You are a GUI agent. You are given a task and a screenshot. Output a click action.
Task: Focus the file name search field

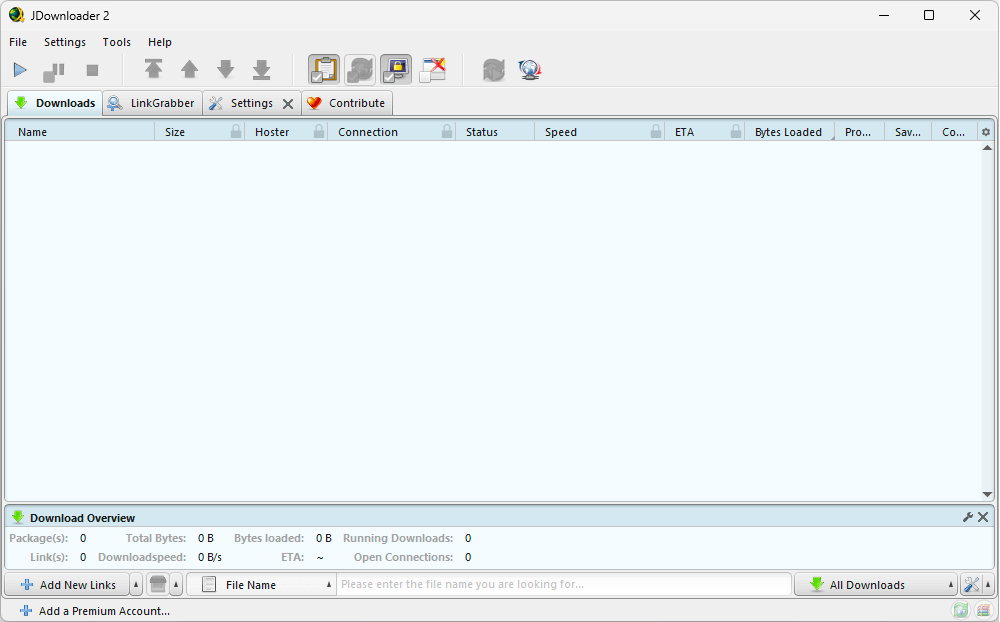click(x=564, y=584)
